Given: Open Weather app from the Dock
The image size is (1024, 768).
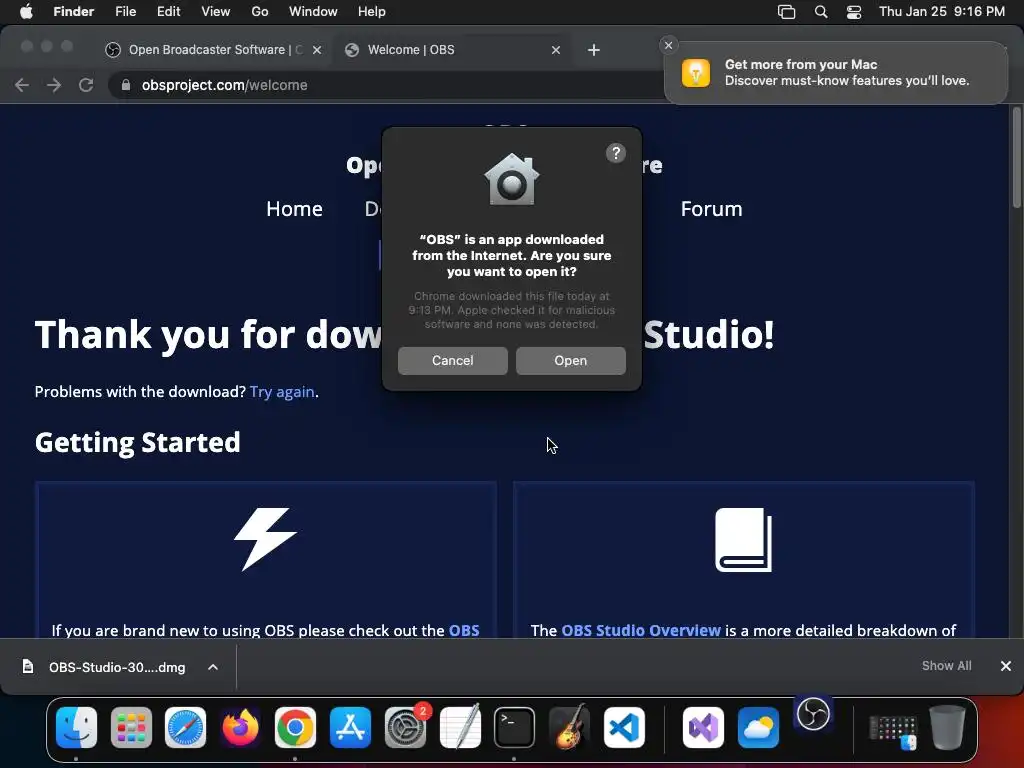Looking at the screenshot, I should (758, 727).
